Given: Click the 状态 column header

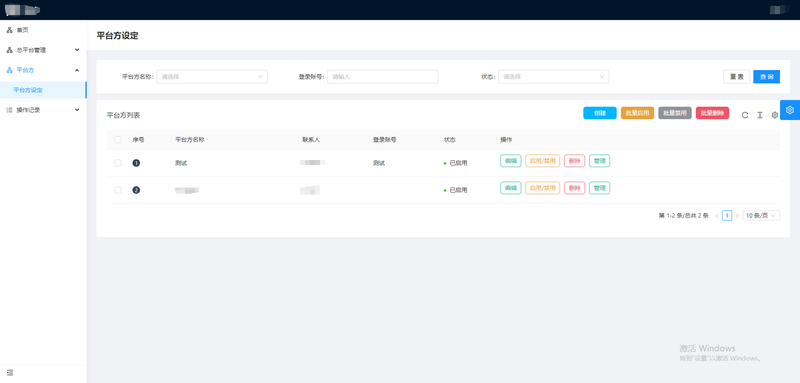Looking at the screenshot, I should click(x=450, y=139).
